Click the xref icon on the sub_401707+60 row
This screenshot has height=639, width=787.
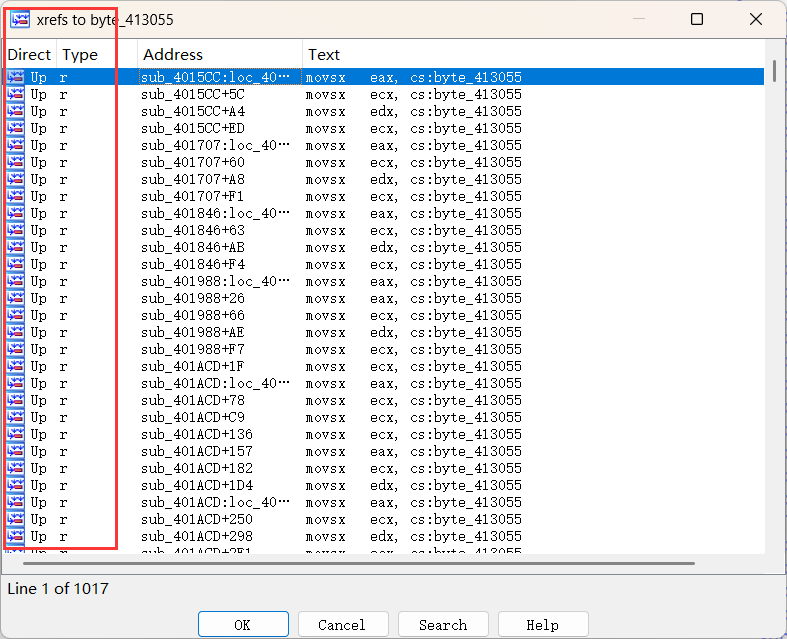click(x=16, y=162)
